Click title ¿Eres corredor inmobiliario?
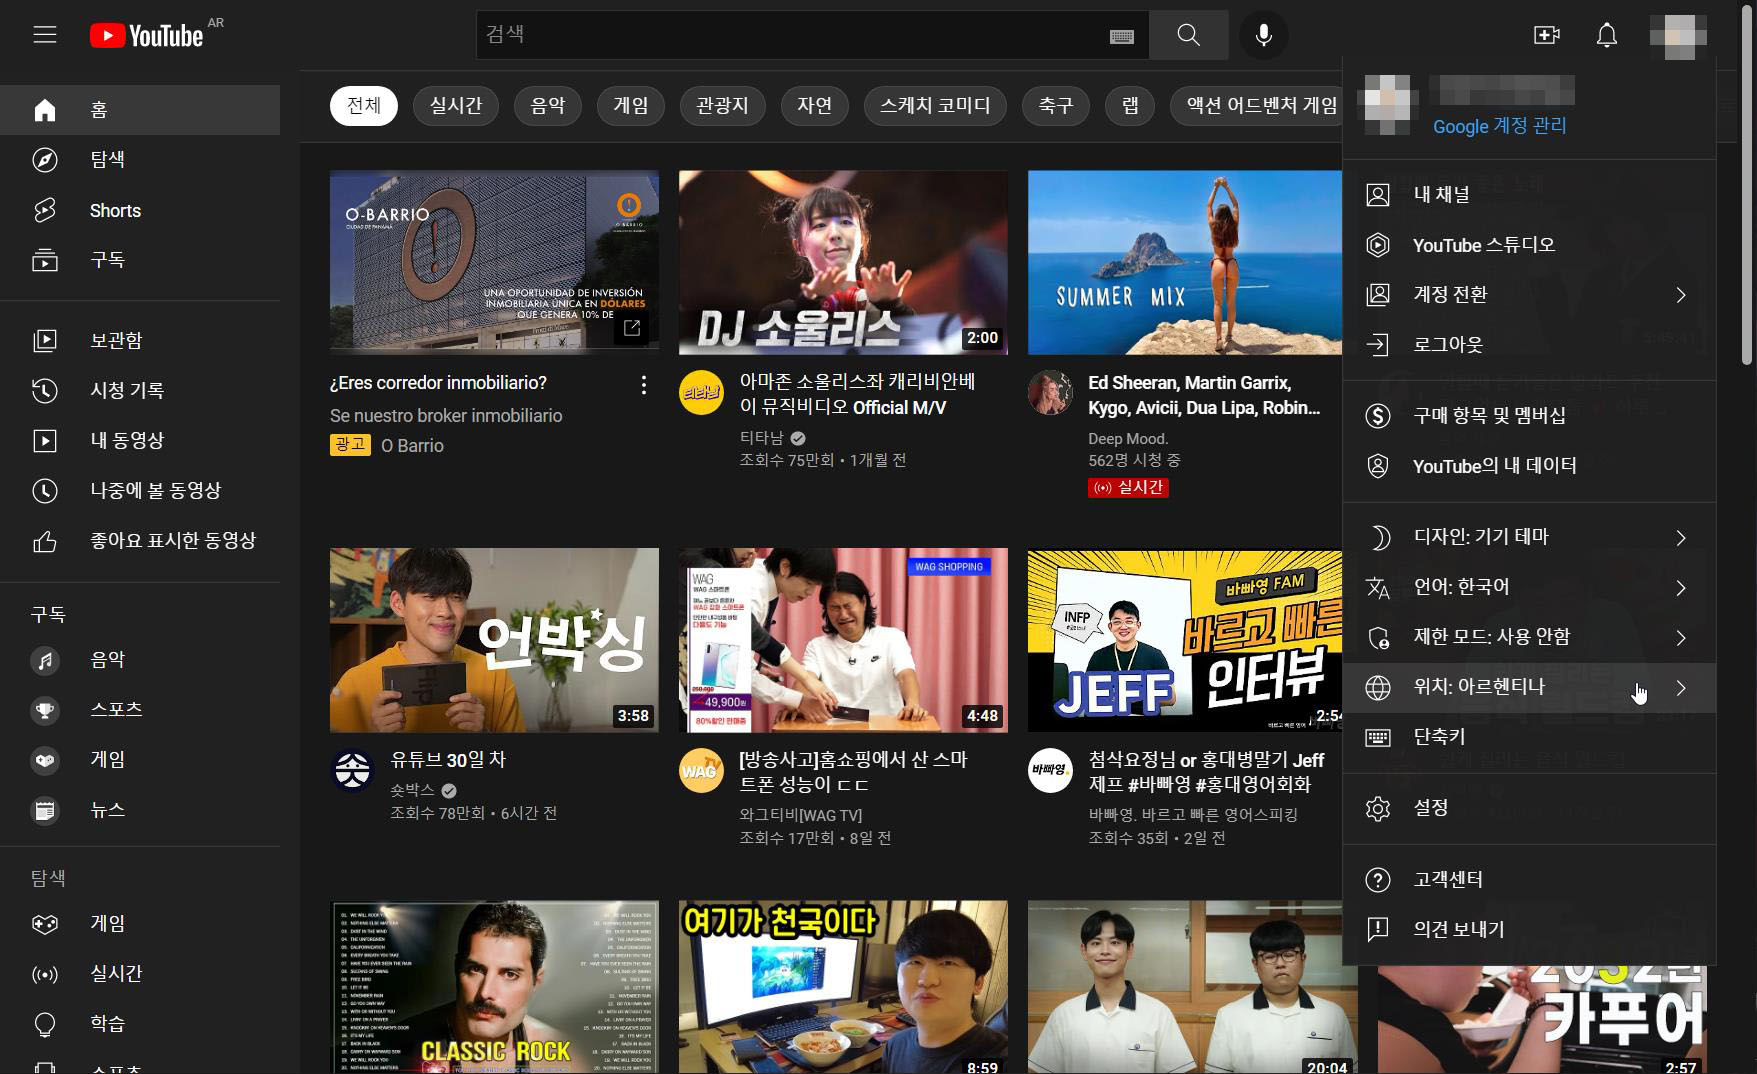The image size is (1757, 1074). [438, 383]
